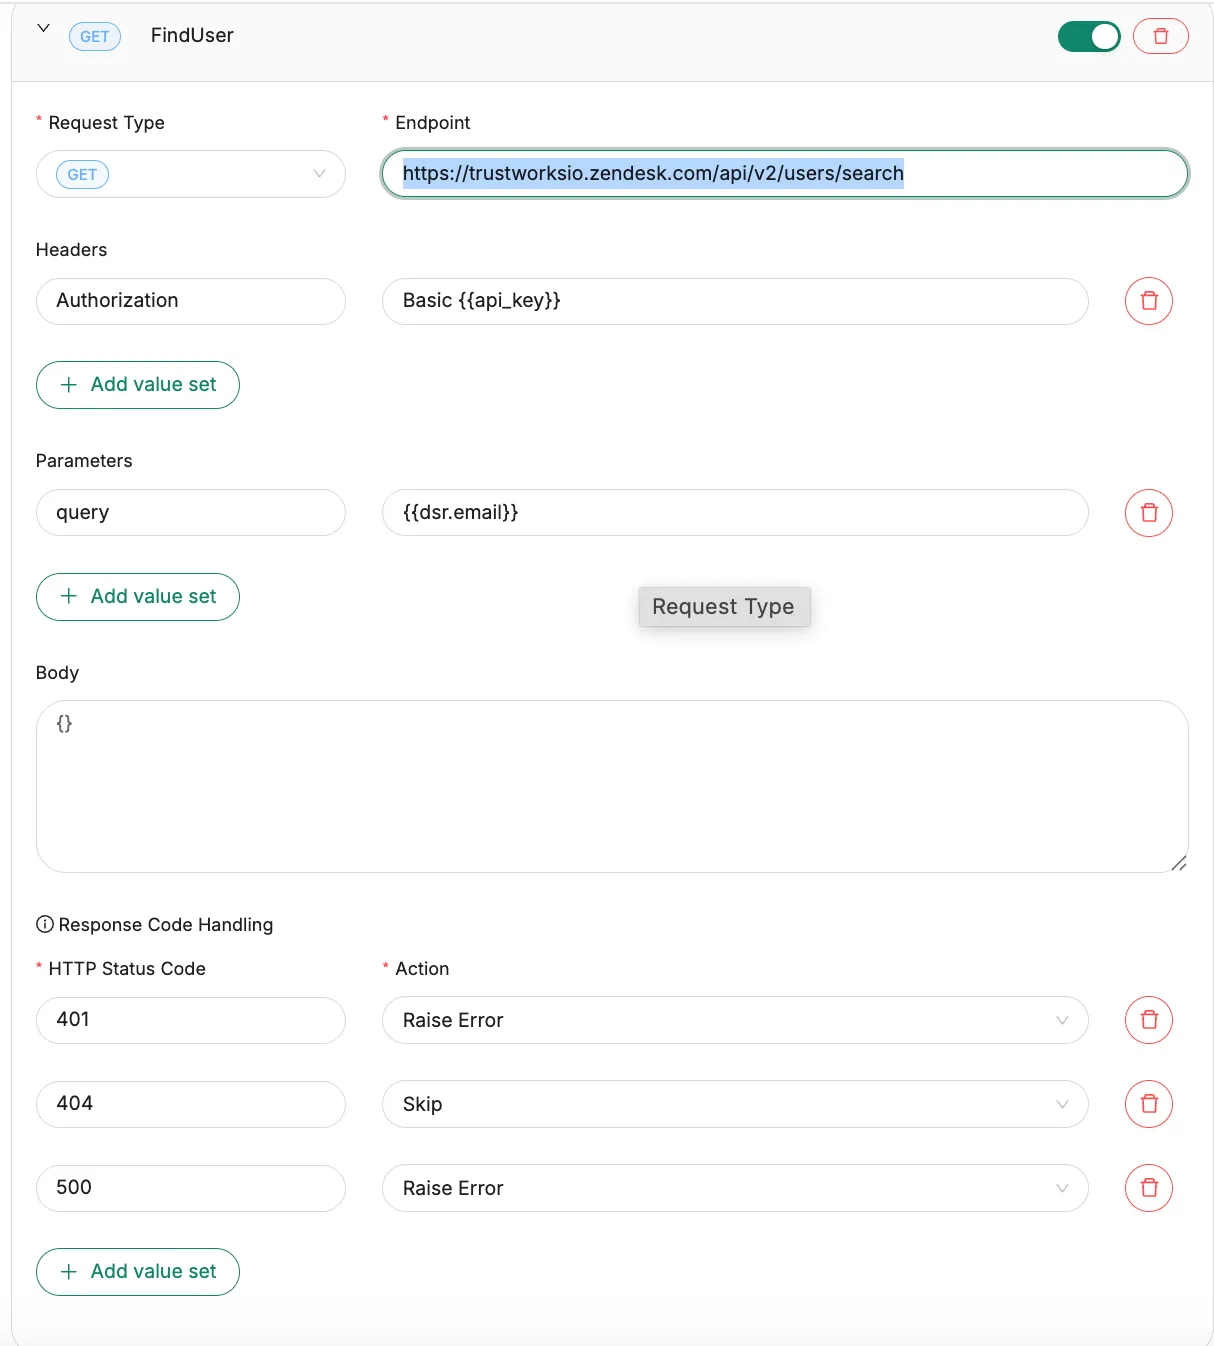Delete the 500 response code row
The height and width of the screenshot is (1346, 1214).
[x=1149, y=1188]
